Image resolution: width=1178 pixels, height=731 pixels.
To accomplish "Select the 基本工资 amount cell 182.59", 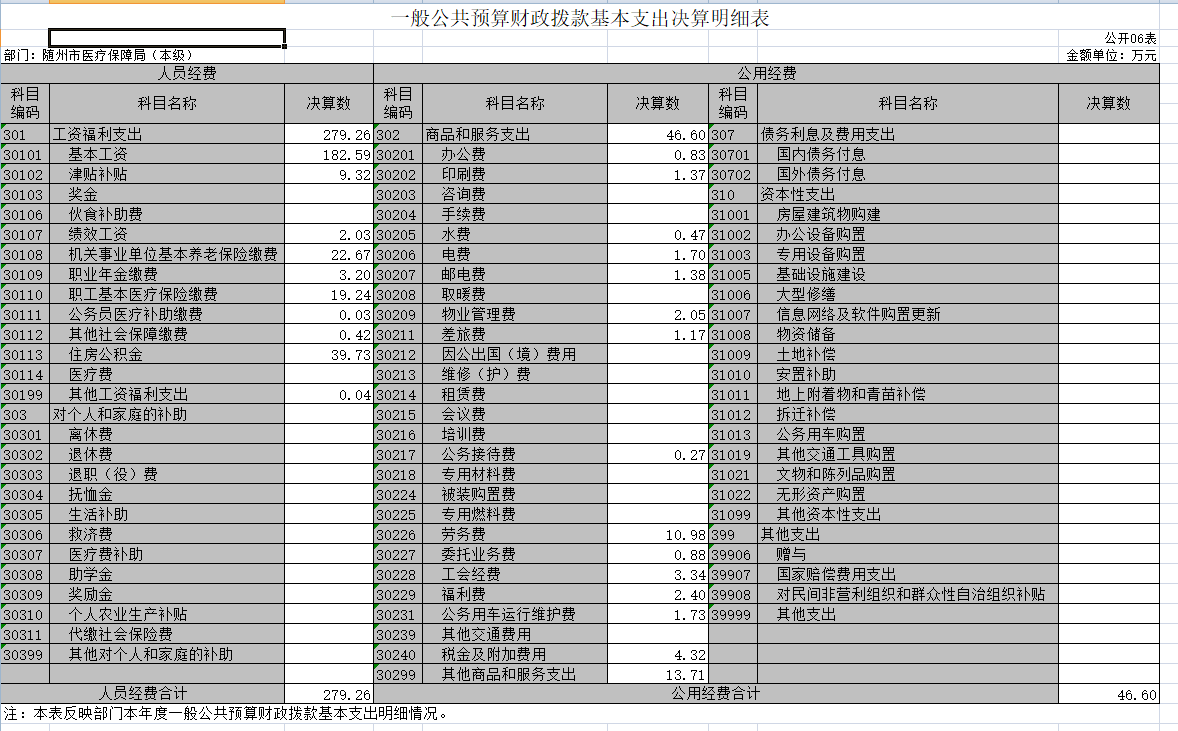I will 329,155.
